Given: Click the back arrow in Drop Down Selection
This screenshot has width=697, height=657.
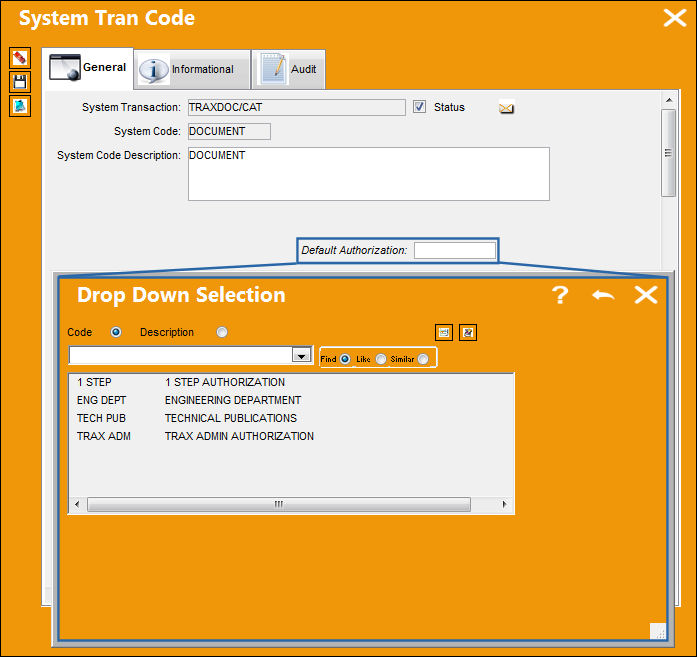Looking at the screenshot, I should click(x=603, y=295).
